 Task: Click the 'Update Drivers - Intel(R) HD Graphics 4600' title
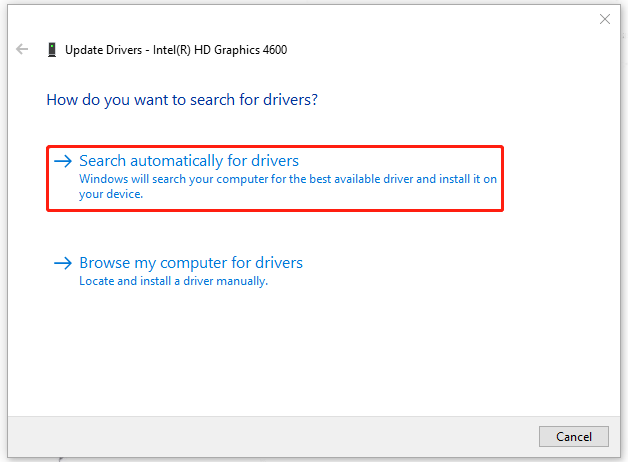point(177,49)
